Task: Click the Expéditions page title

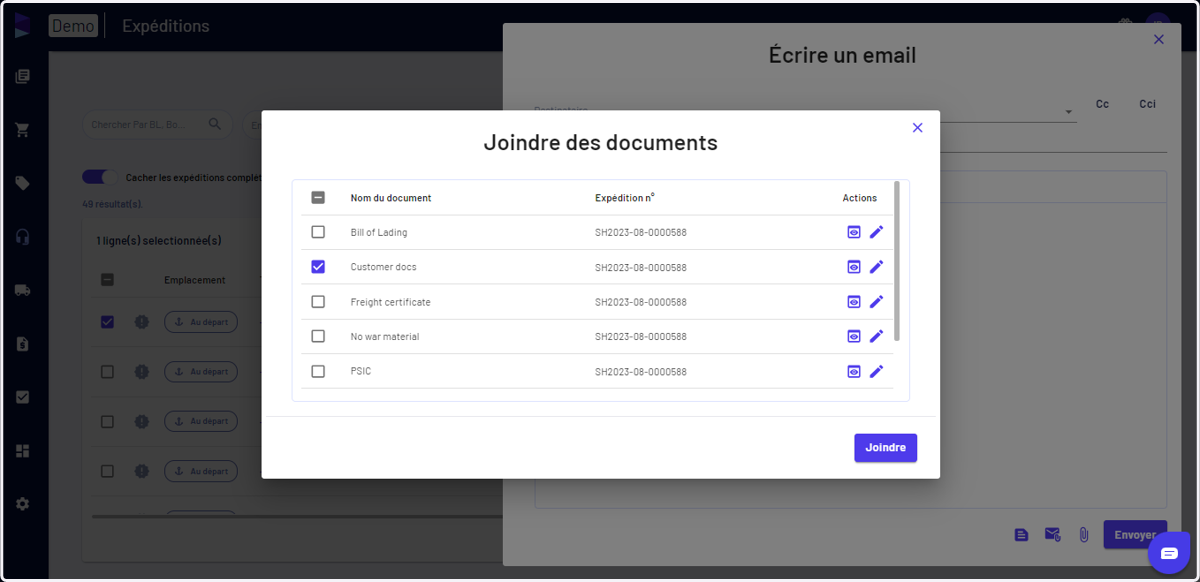Action: click(x=166, y=26)
